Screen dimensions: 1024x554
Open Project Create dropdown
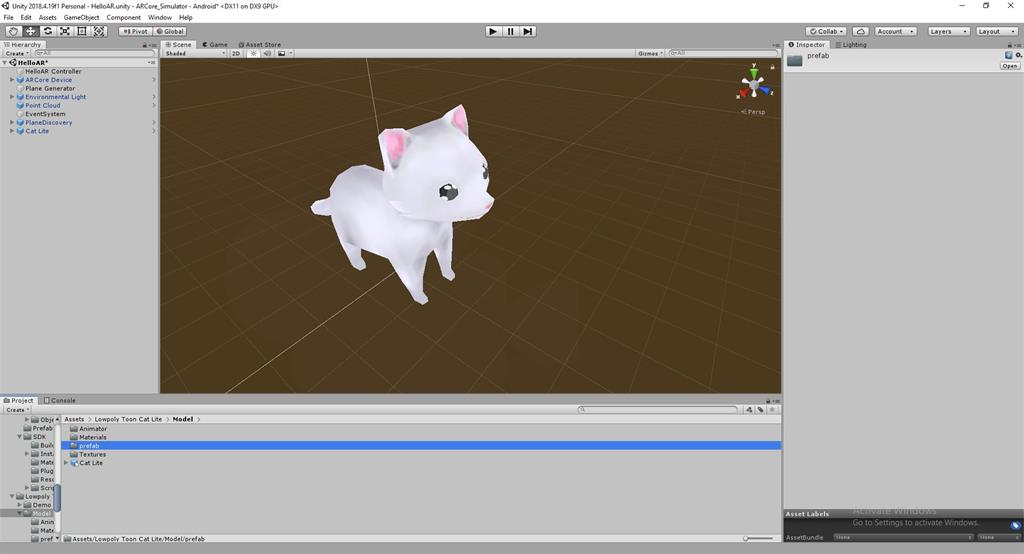(x=16, y=410)
